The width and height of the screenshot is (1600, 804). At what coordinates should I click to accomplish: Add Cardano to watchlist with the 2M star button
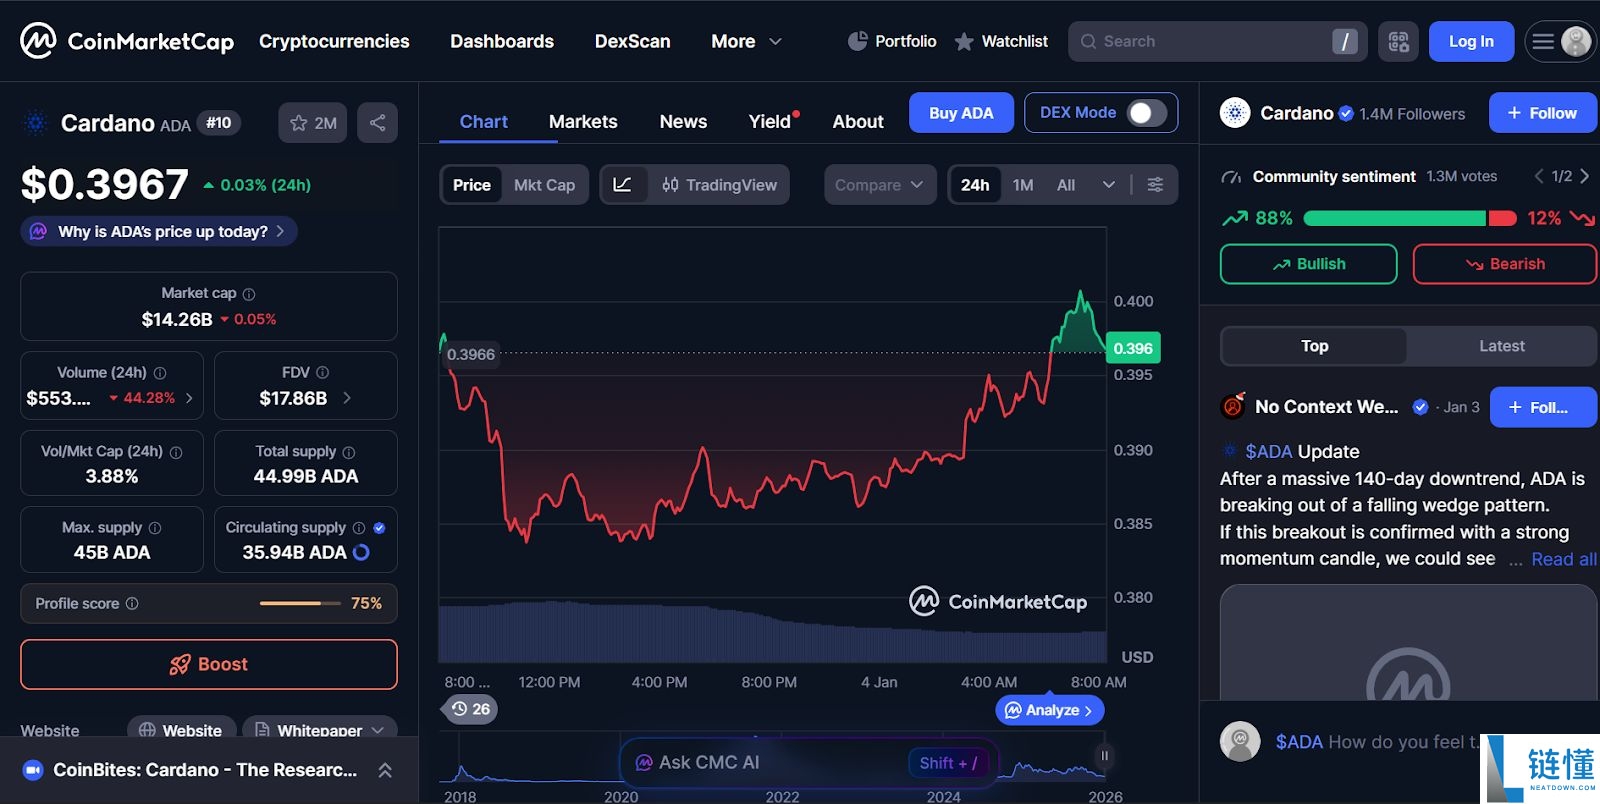pyautogui.click(x=313, y=123)
